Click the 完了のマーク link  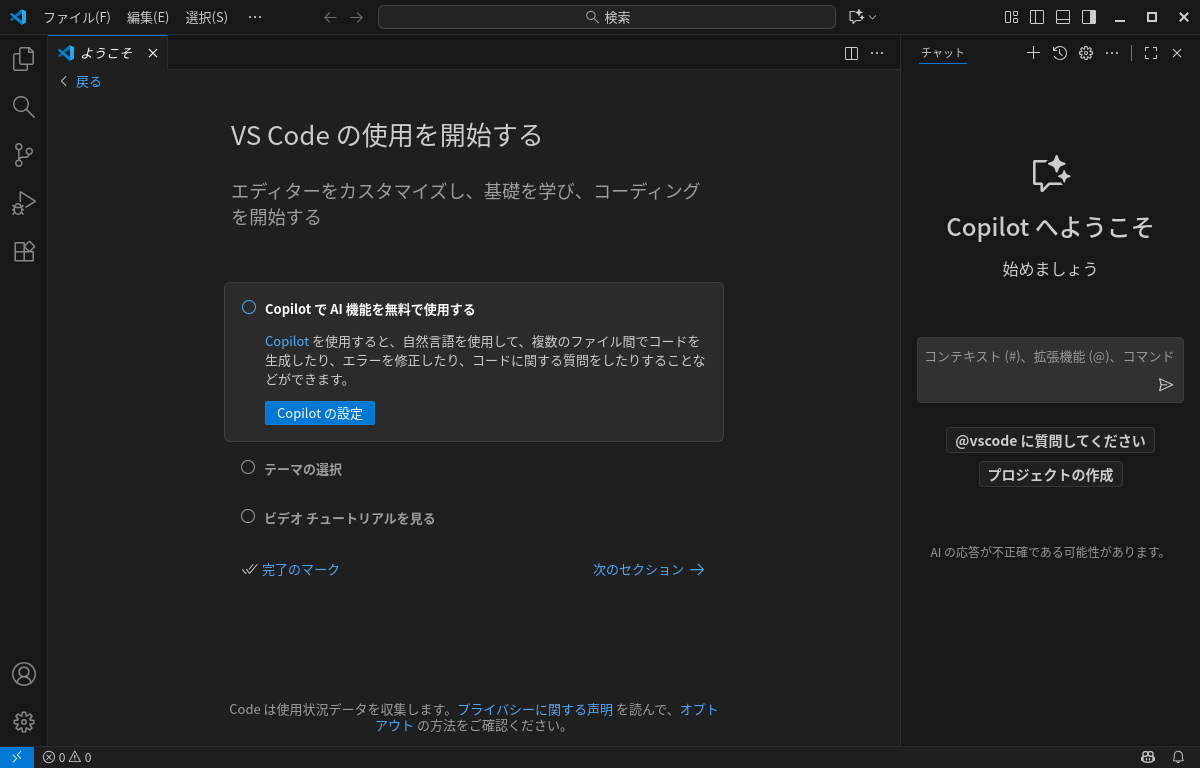coord(291,569)
